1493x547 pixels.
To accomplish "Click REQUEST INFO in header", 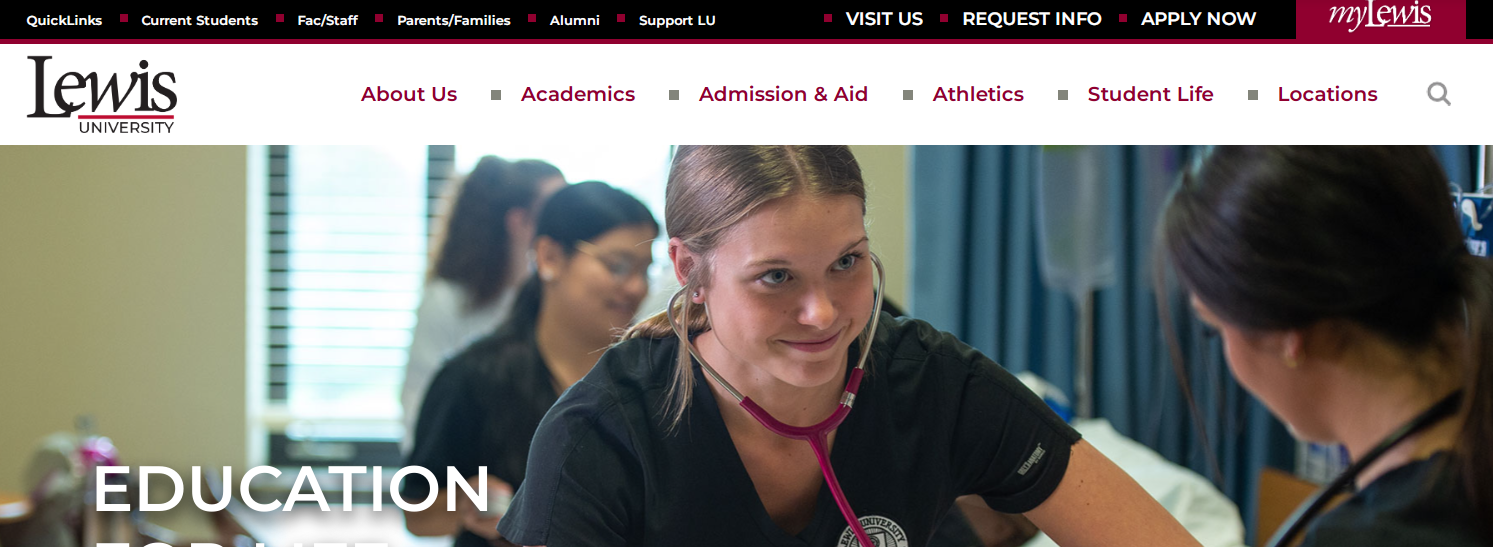I will click(x=1032, y=19).
